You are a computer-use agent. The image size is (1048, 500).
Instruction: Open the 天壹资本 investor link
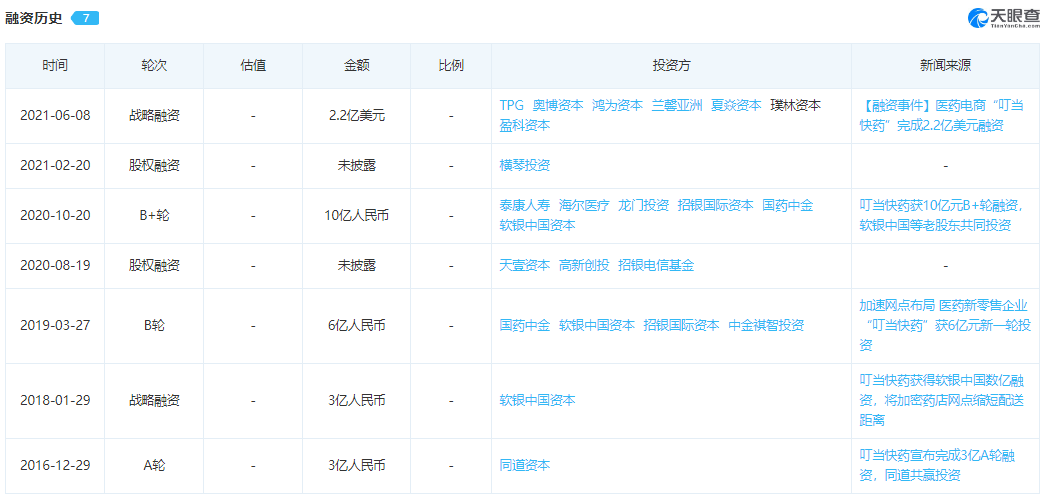(x=525, y=265)
